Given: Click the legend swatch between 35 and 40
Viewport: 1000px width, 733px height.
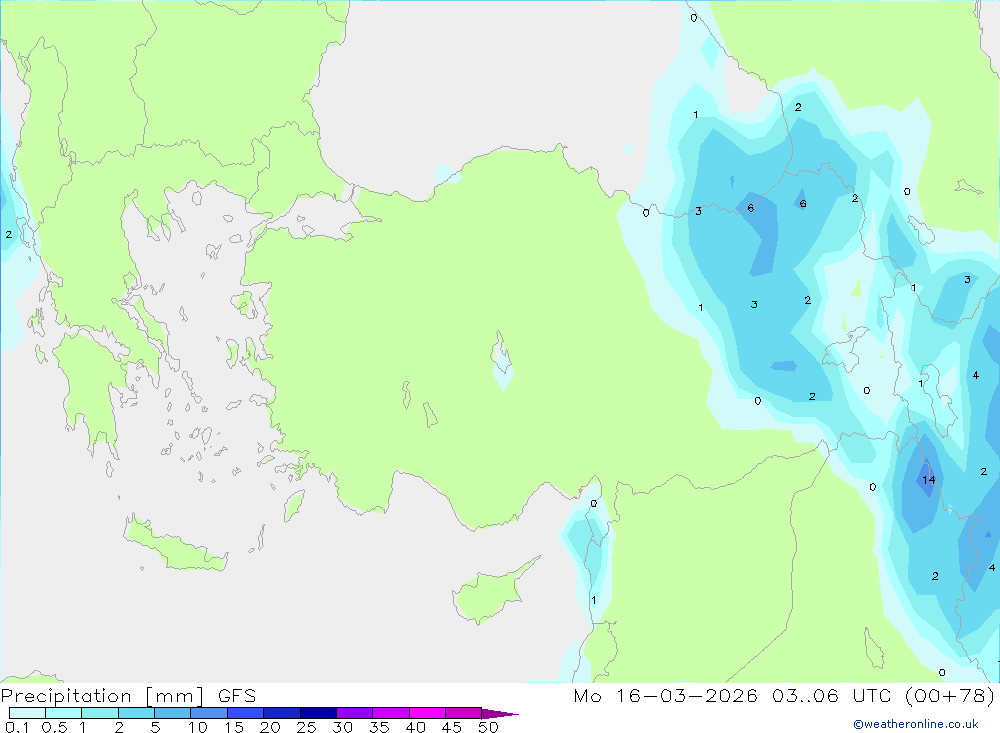Looking at the screenshot, I should click(391, 713).
